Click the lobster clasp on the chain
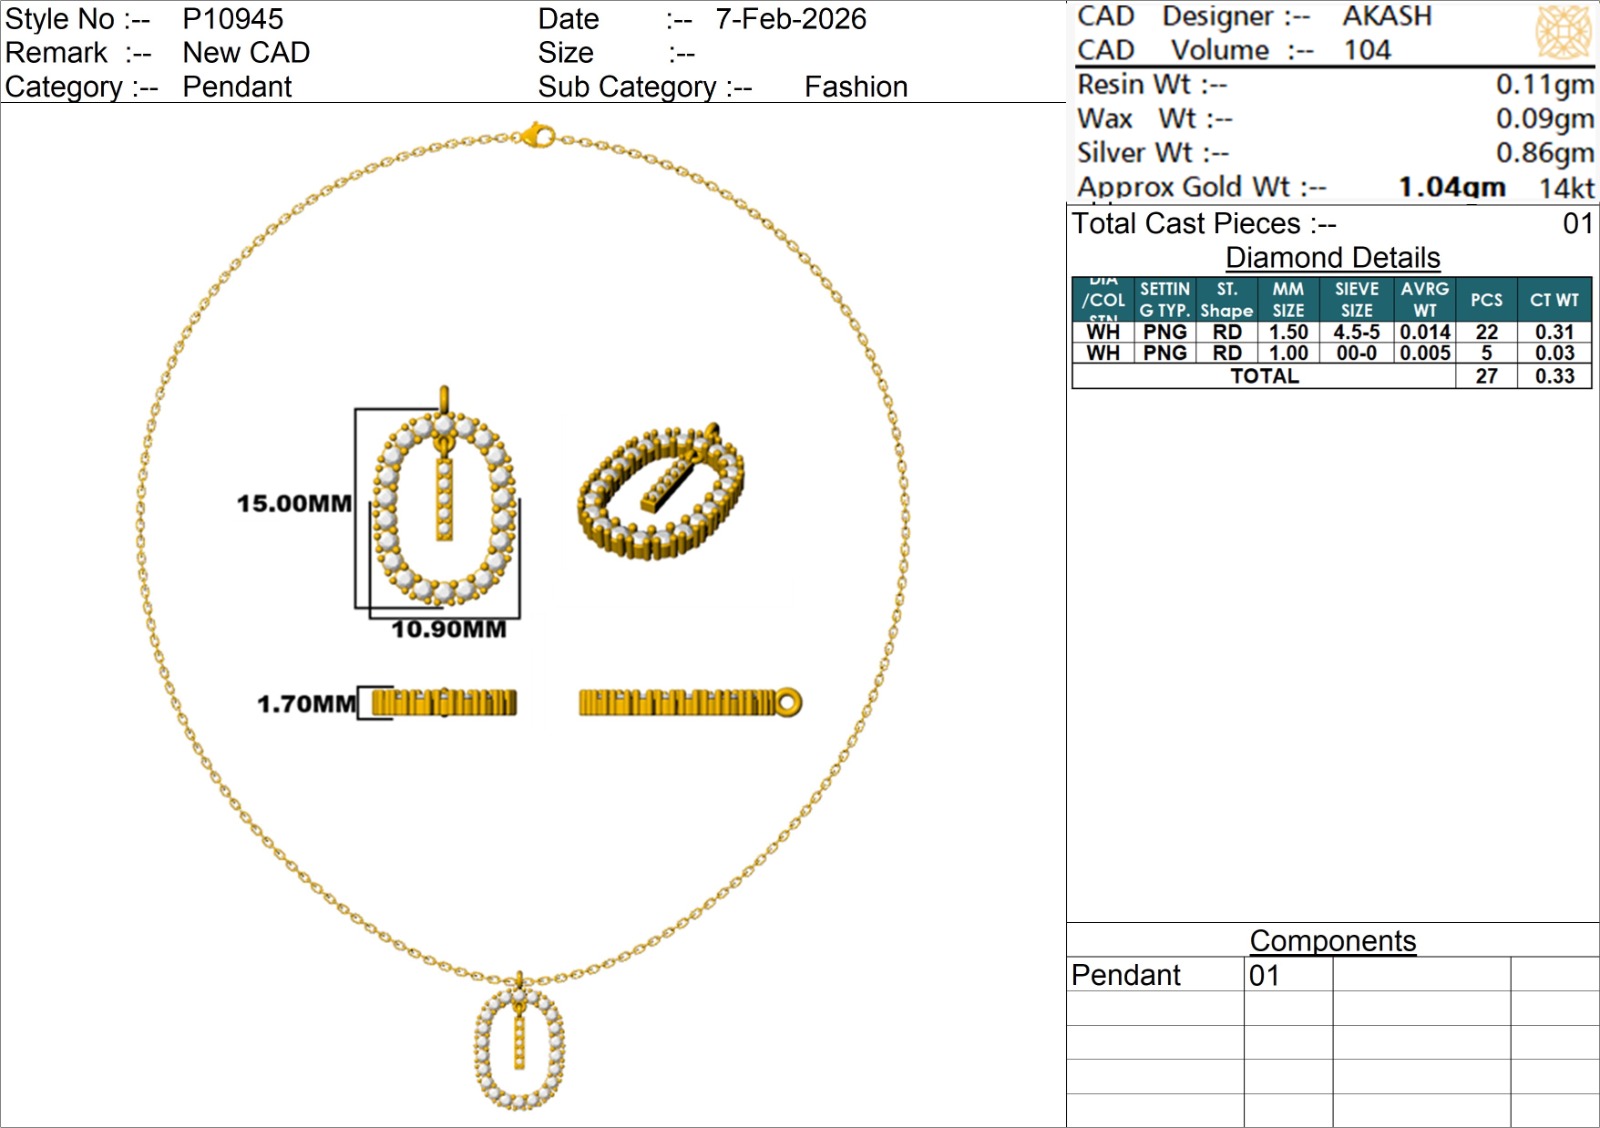 coord(537,135)
